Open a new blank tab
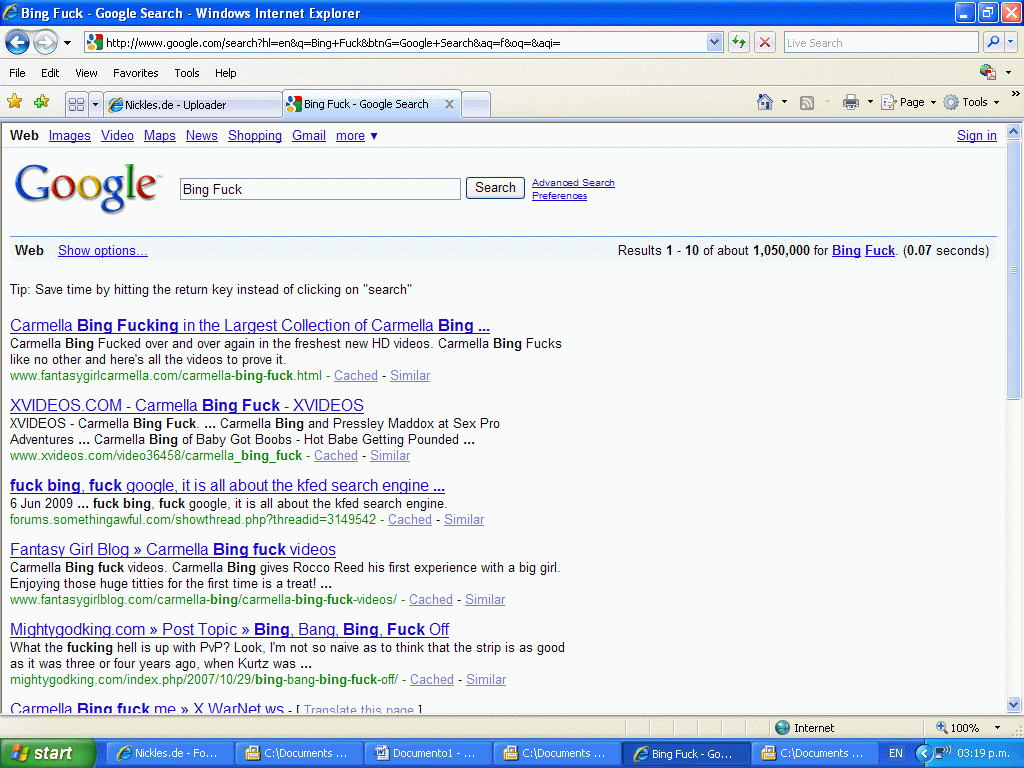The image size is (1024, 768). pyautogui.click(x=476, y=104)
